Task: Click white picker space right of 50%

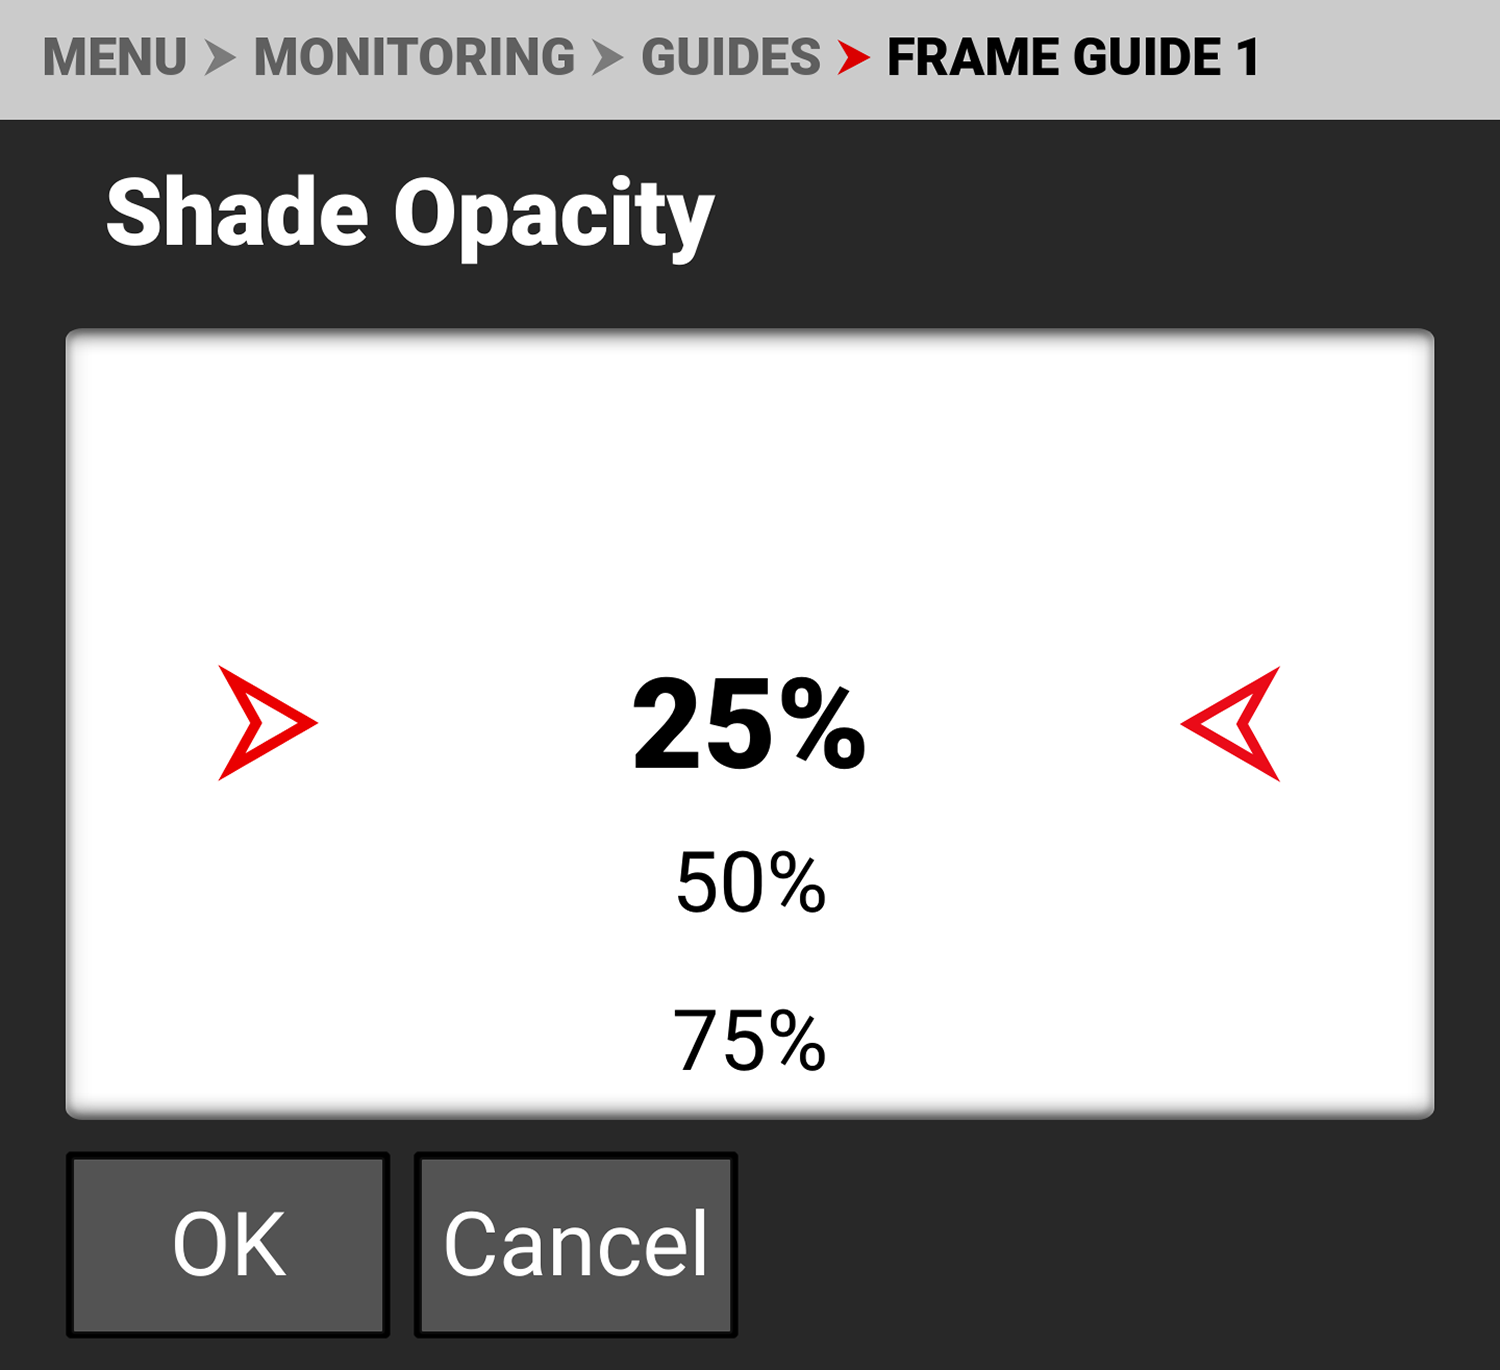Action: click(1100, 883)
